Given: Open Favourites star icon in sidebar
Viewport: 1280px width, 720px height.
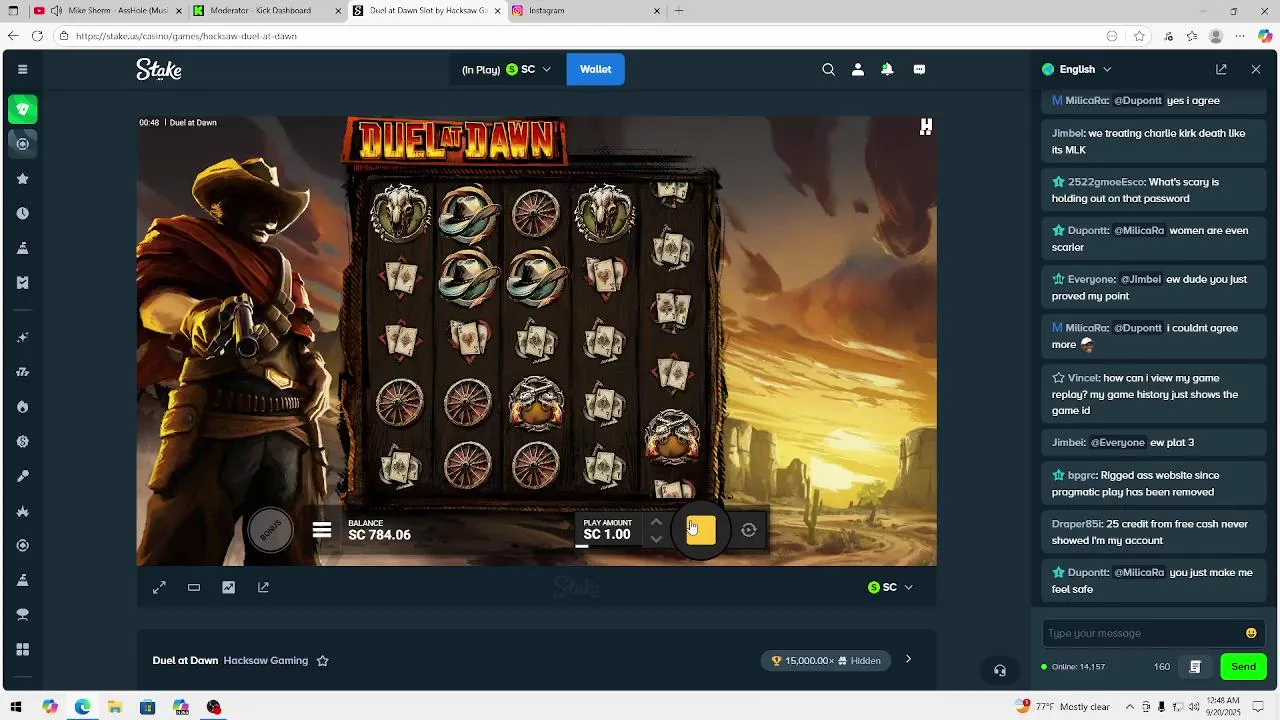Looking at the screenshot, I should [22, 178].
